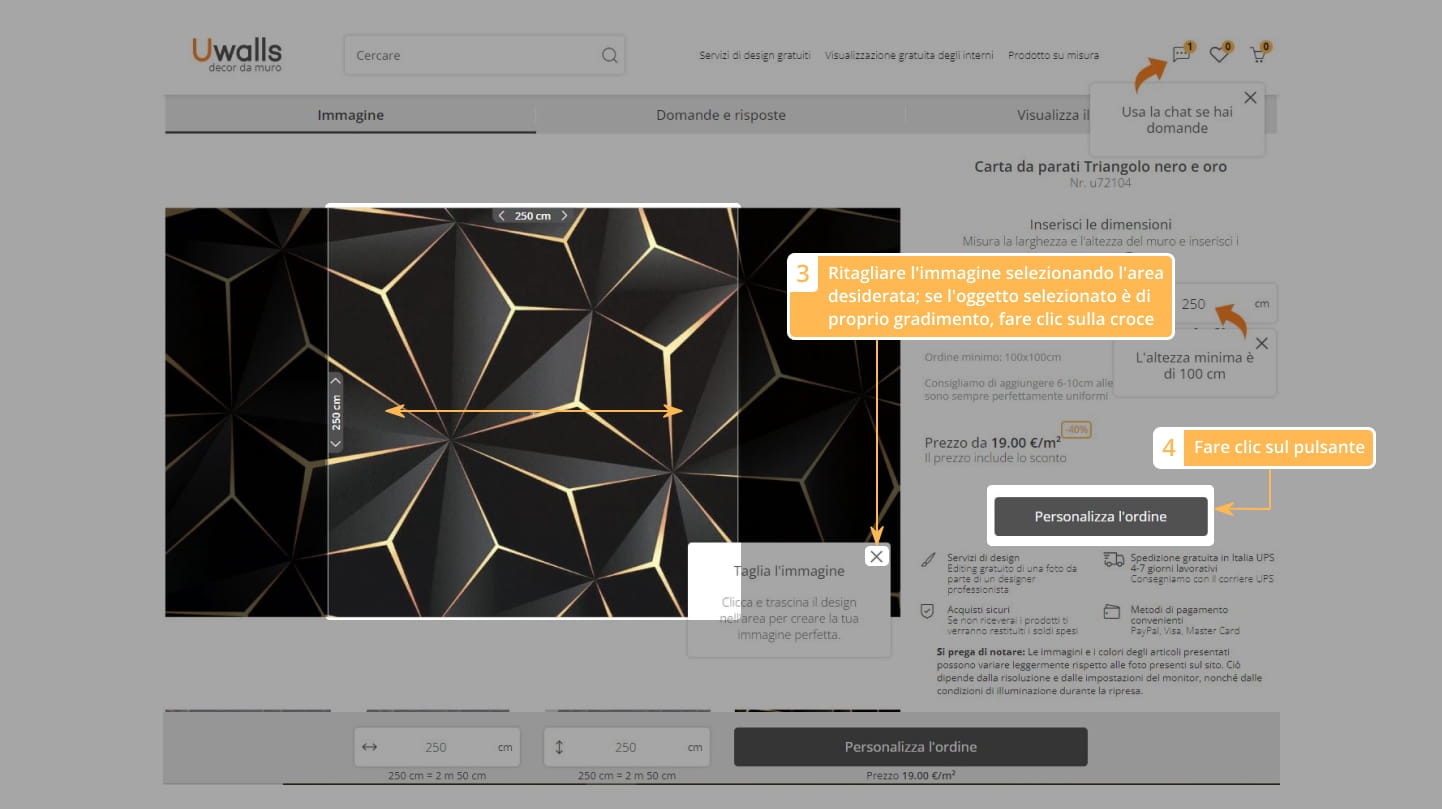Click the Uwalls logo
This screenshot has height=809, width=1442.
(x=237, y=54)
